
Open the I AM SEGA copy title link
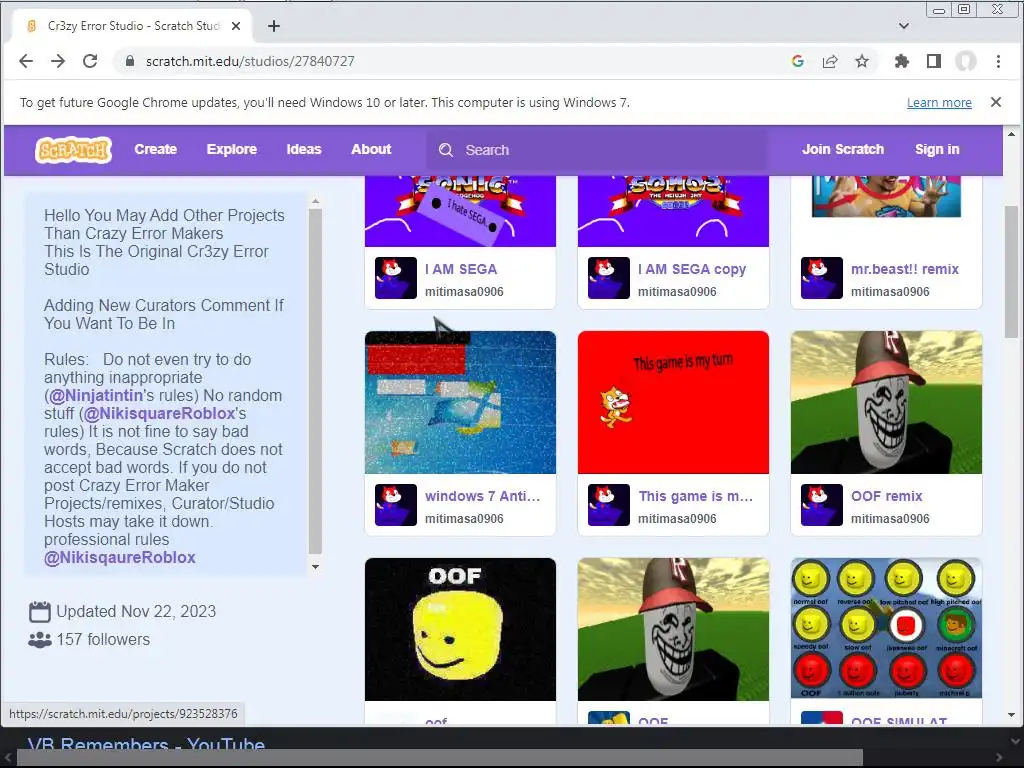692,269
